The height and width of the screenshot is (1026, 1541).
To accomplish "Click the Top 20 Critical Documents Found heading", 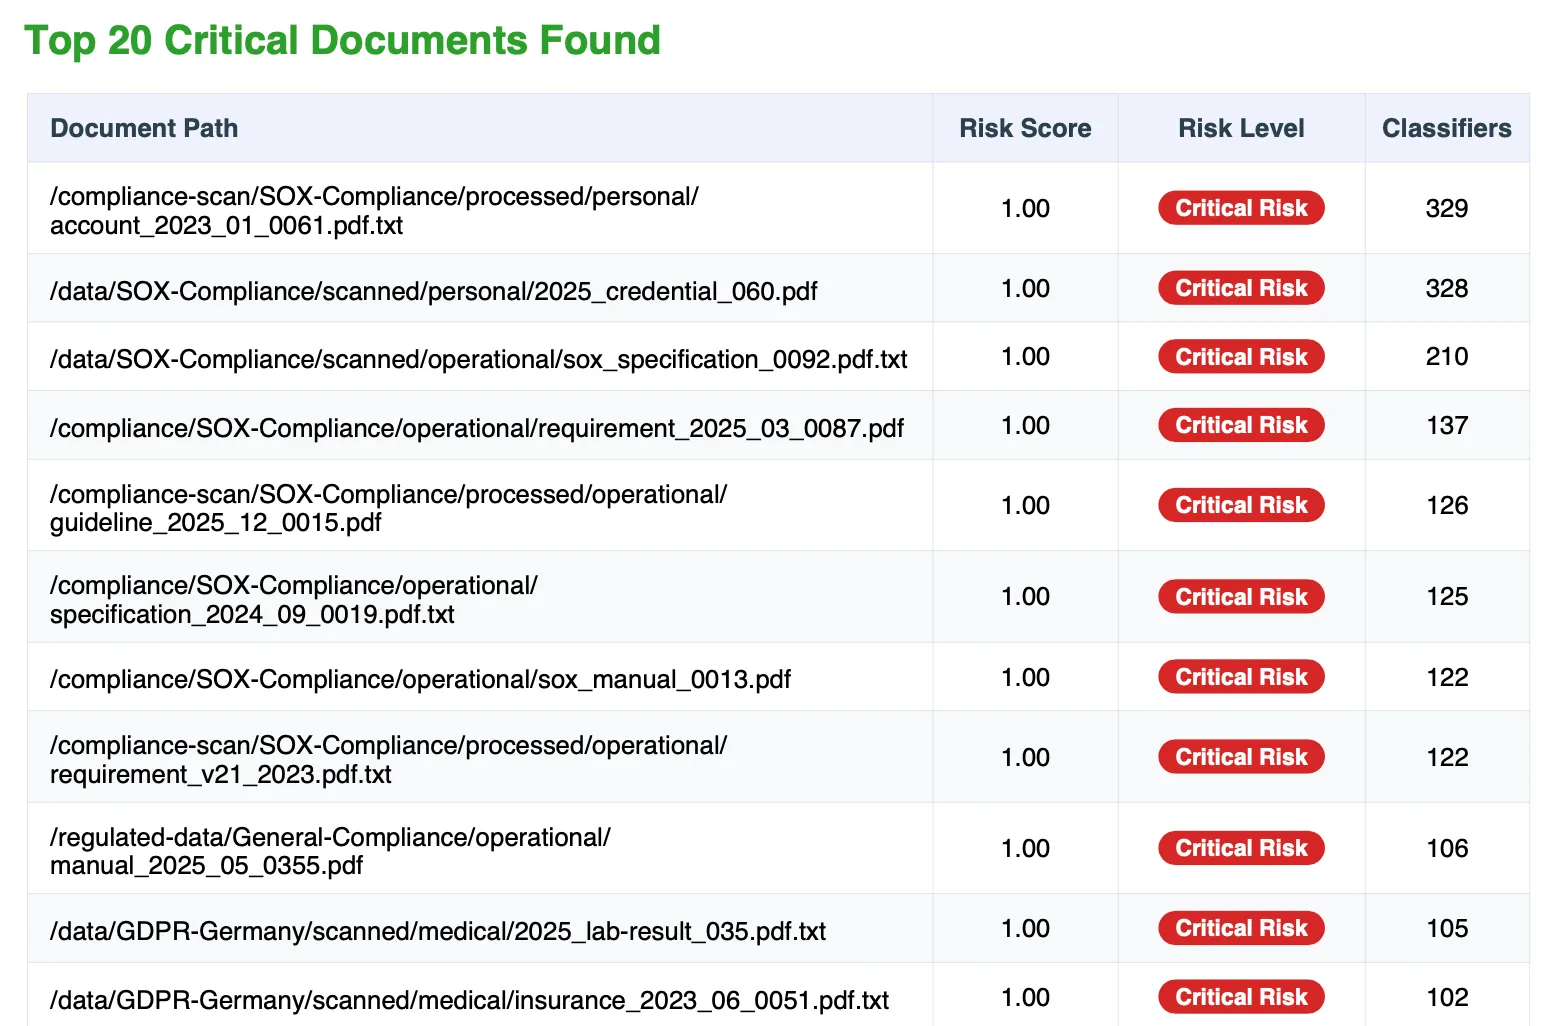I will click(344, 41).
